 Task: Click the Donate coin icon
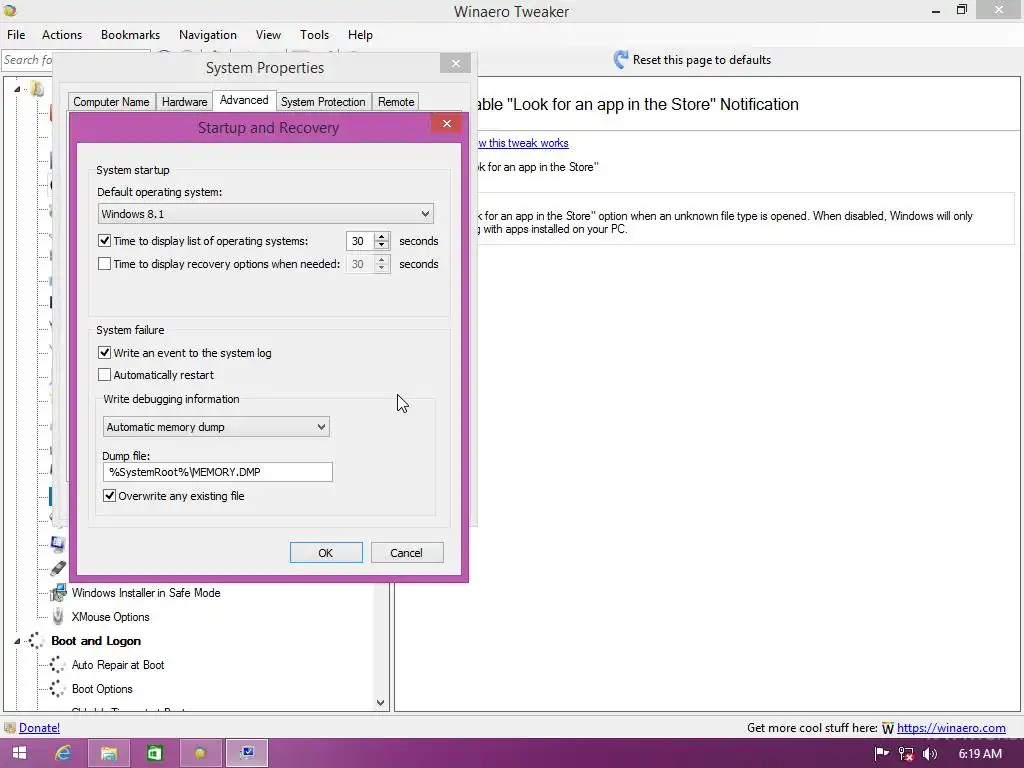tap(10, 728)
